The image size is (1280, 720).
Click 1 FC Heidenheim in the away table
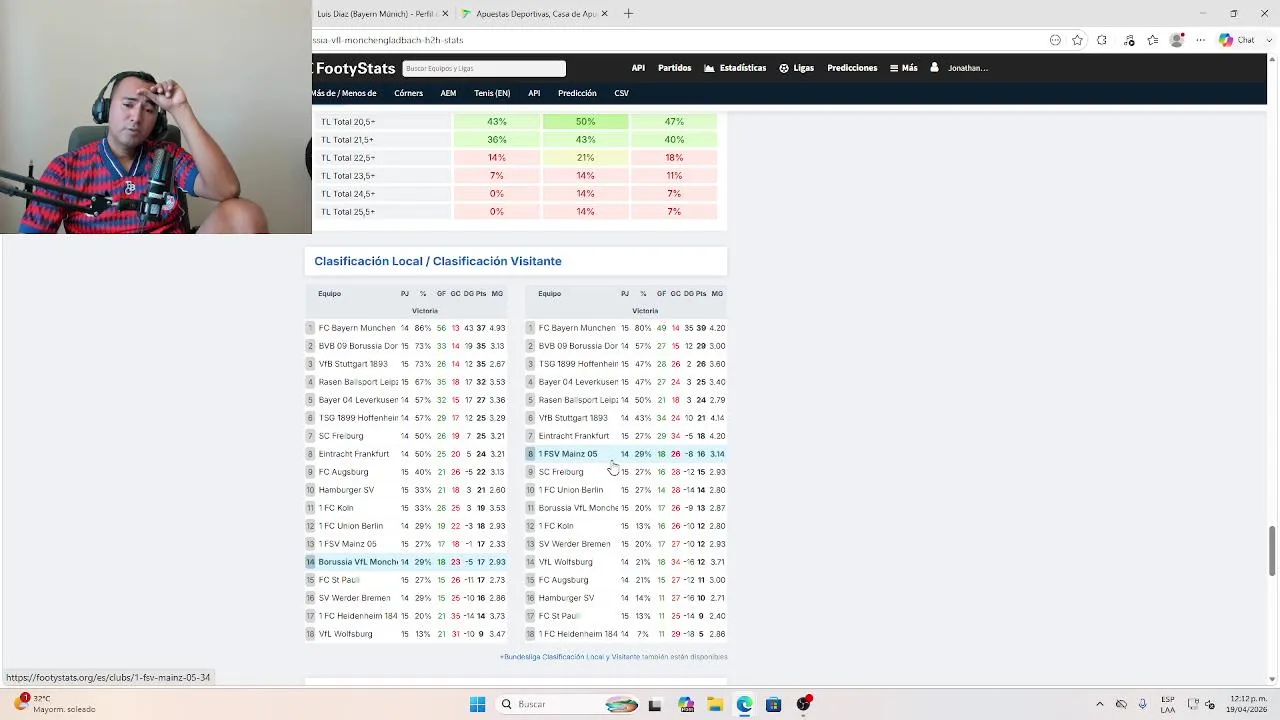point(578,634)
